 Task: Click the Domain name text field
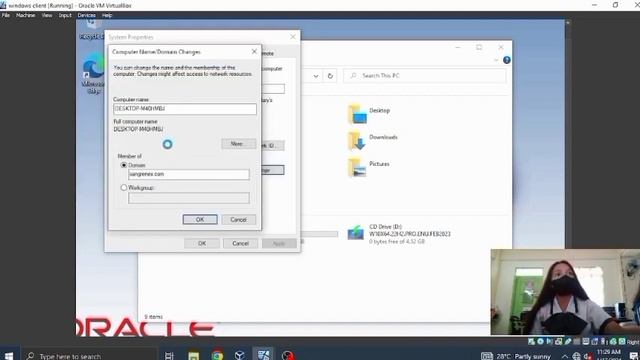189,174
